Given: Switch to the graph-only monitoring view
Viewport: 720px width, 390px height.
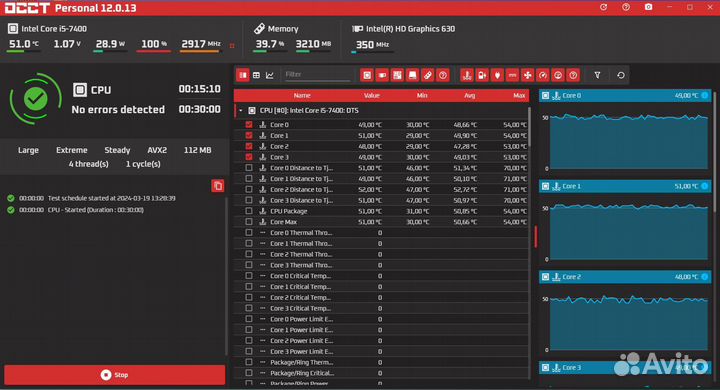Looking at the screenshot, I should pyautogui.click(x=270, y=75).
